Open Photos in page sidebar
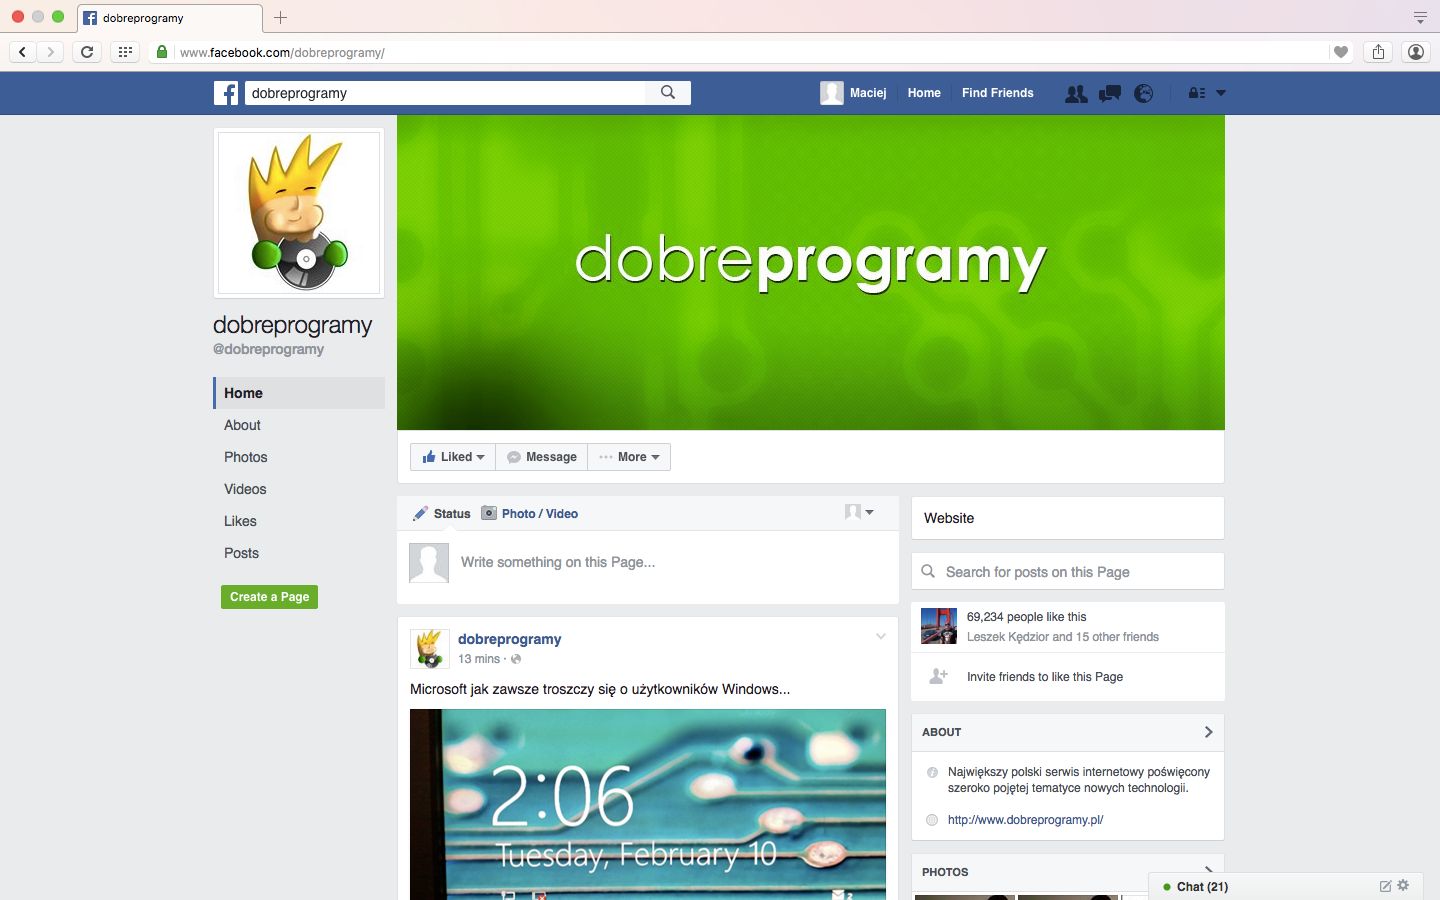1440x900 pixels. point(246,457)
